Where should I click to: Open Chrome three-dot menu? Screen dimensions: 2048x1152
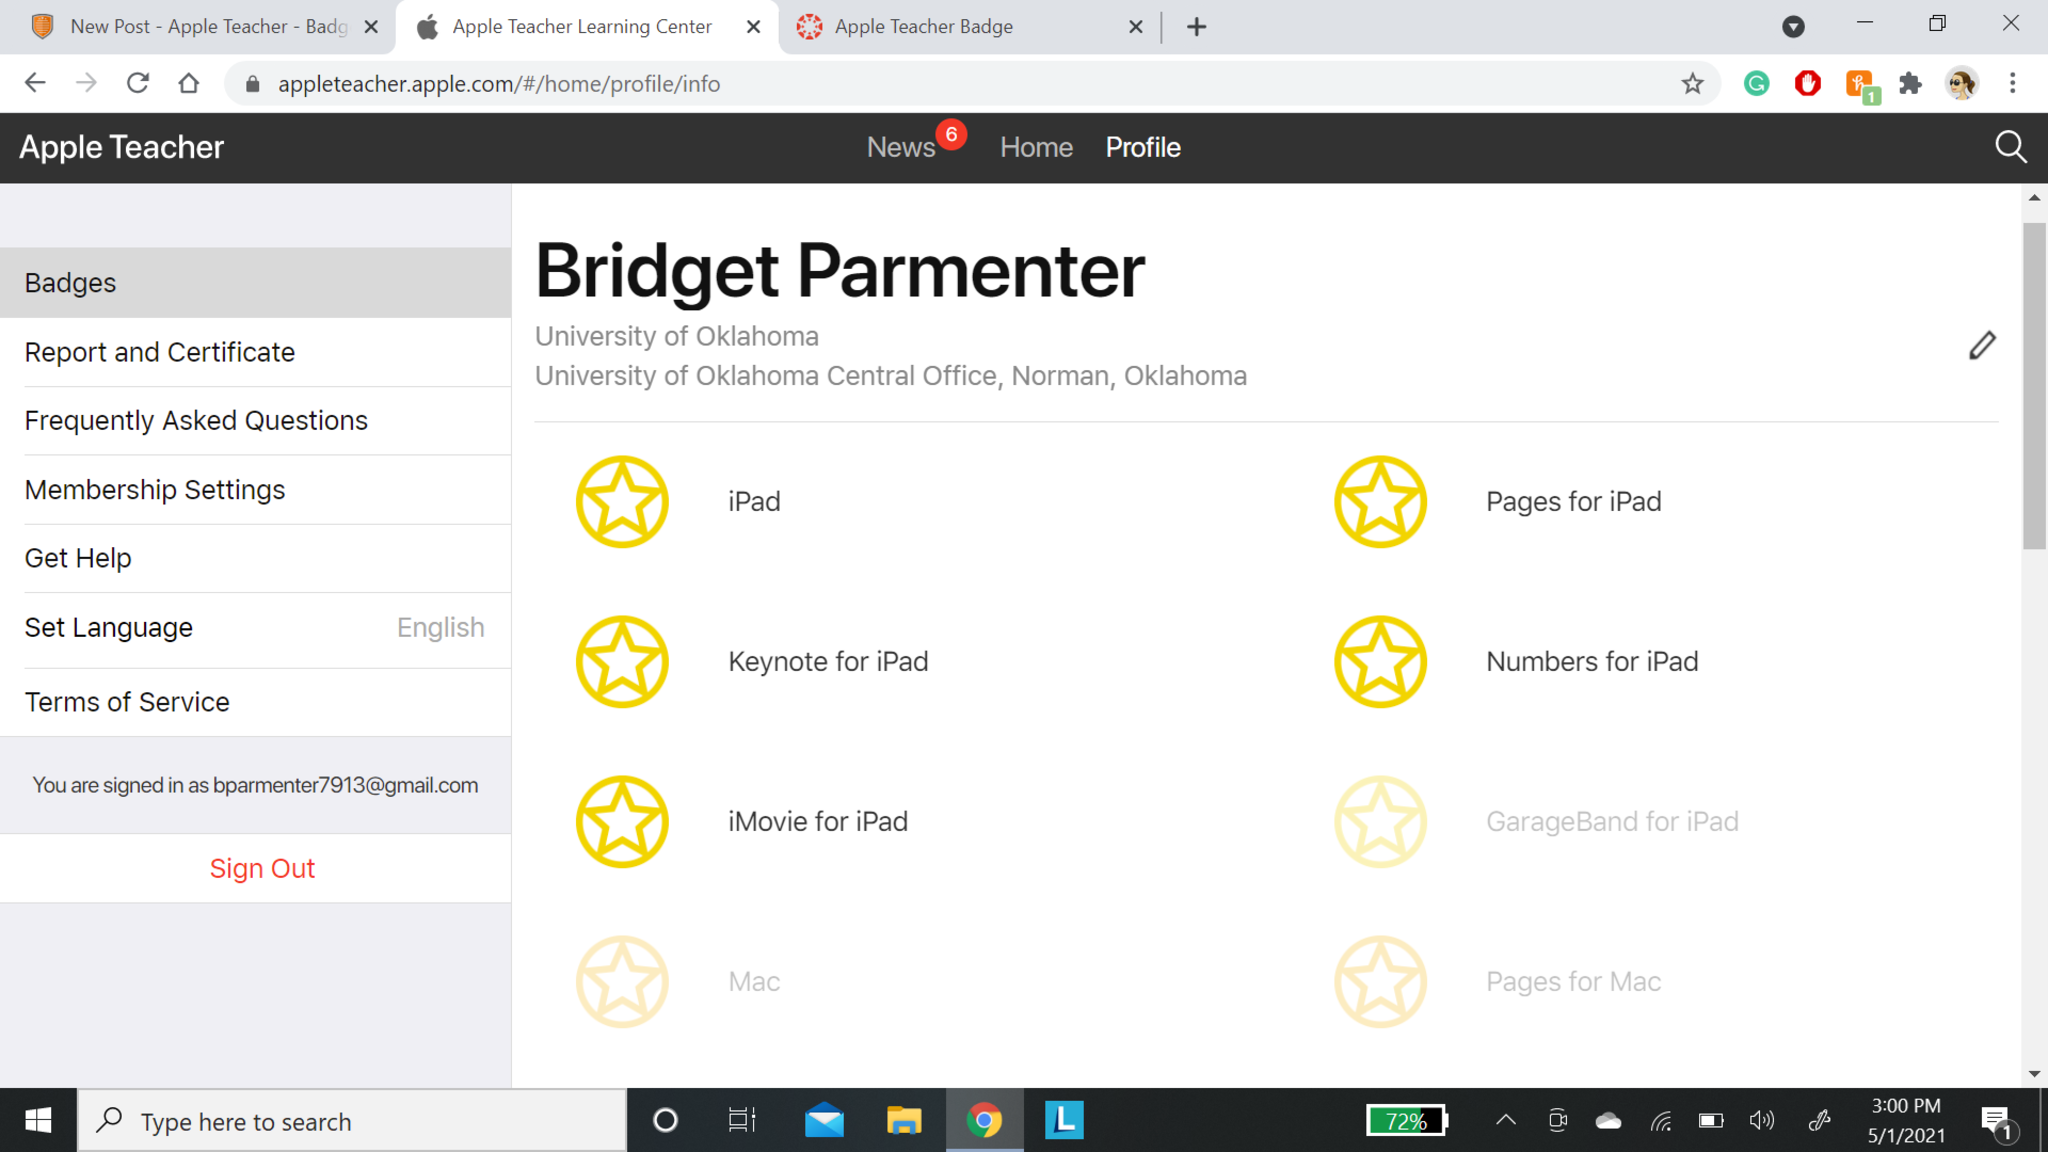pos(2012,84)
